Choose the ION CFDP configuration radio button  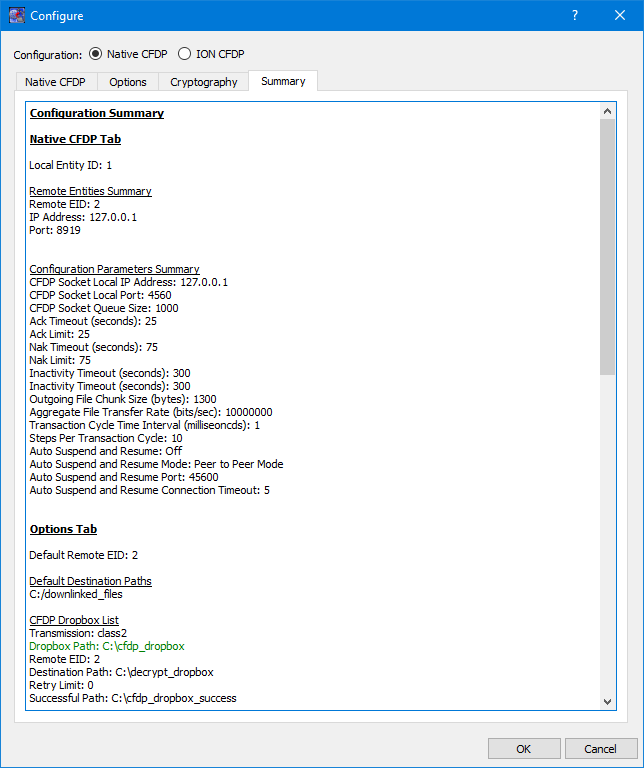click(185, 53)
